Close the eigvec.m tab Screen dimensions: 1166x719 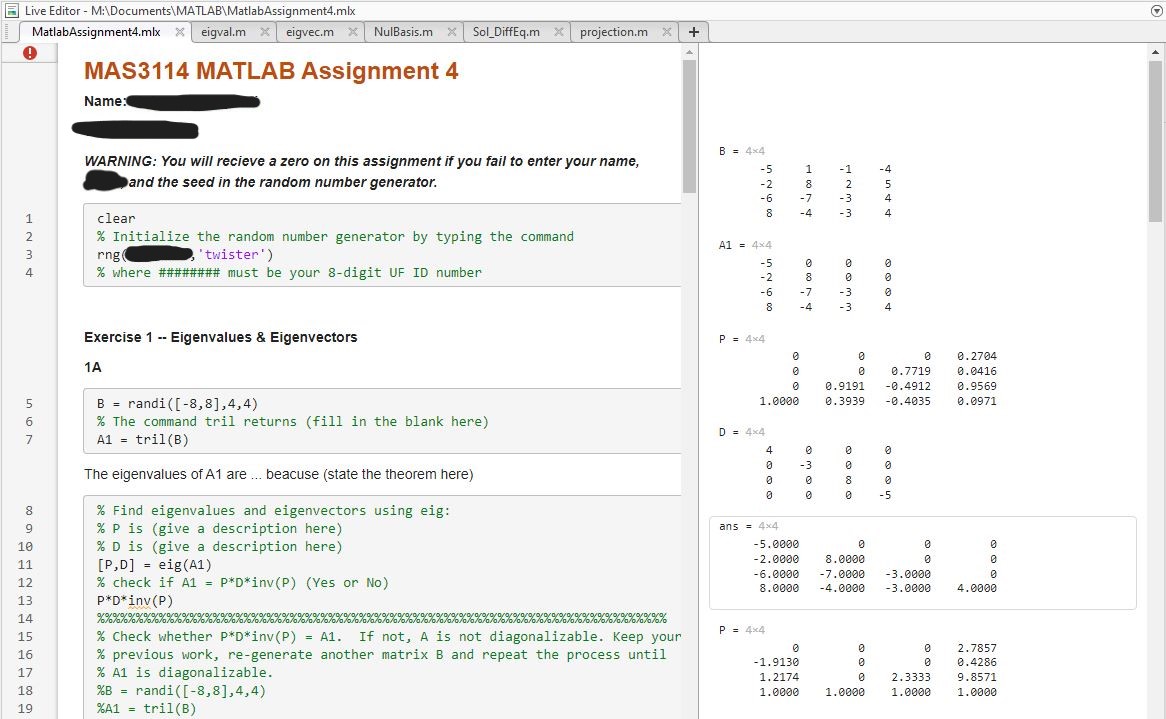(352, 32)
